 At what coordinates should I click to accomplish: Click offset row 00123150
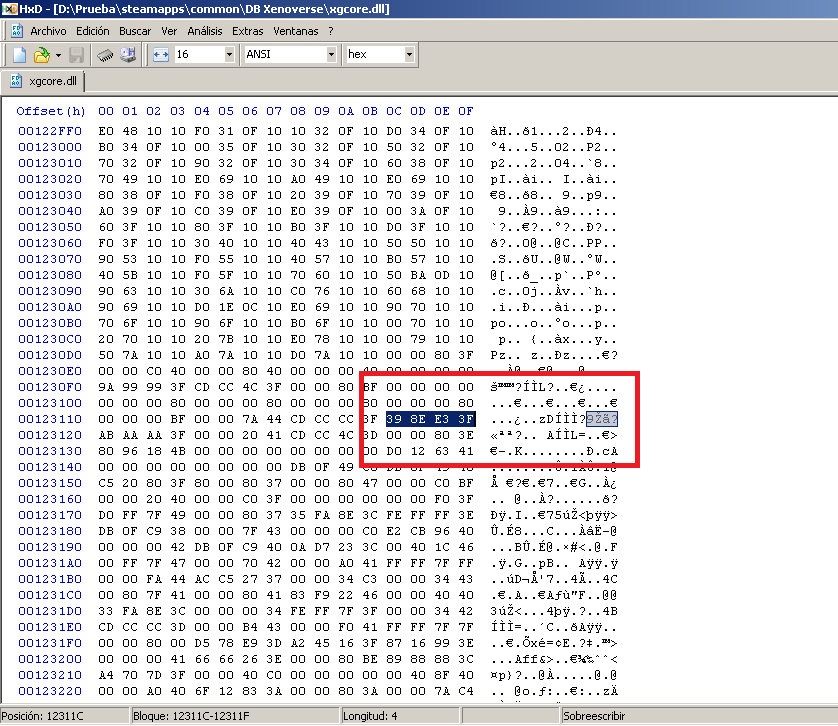coord(50,483)
